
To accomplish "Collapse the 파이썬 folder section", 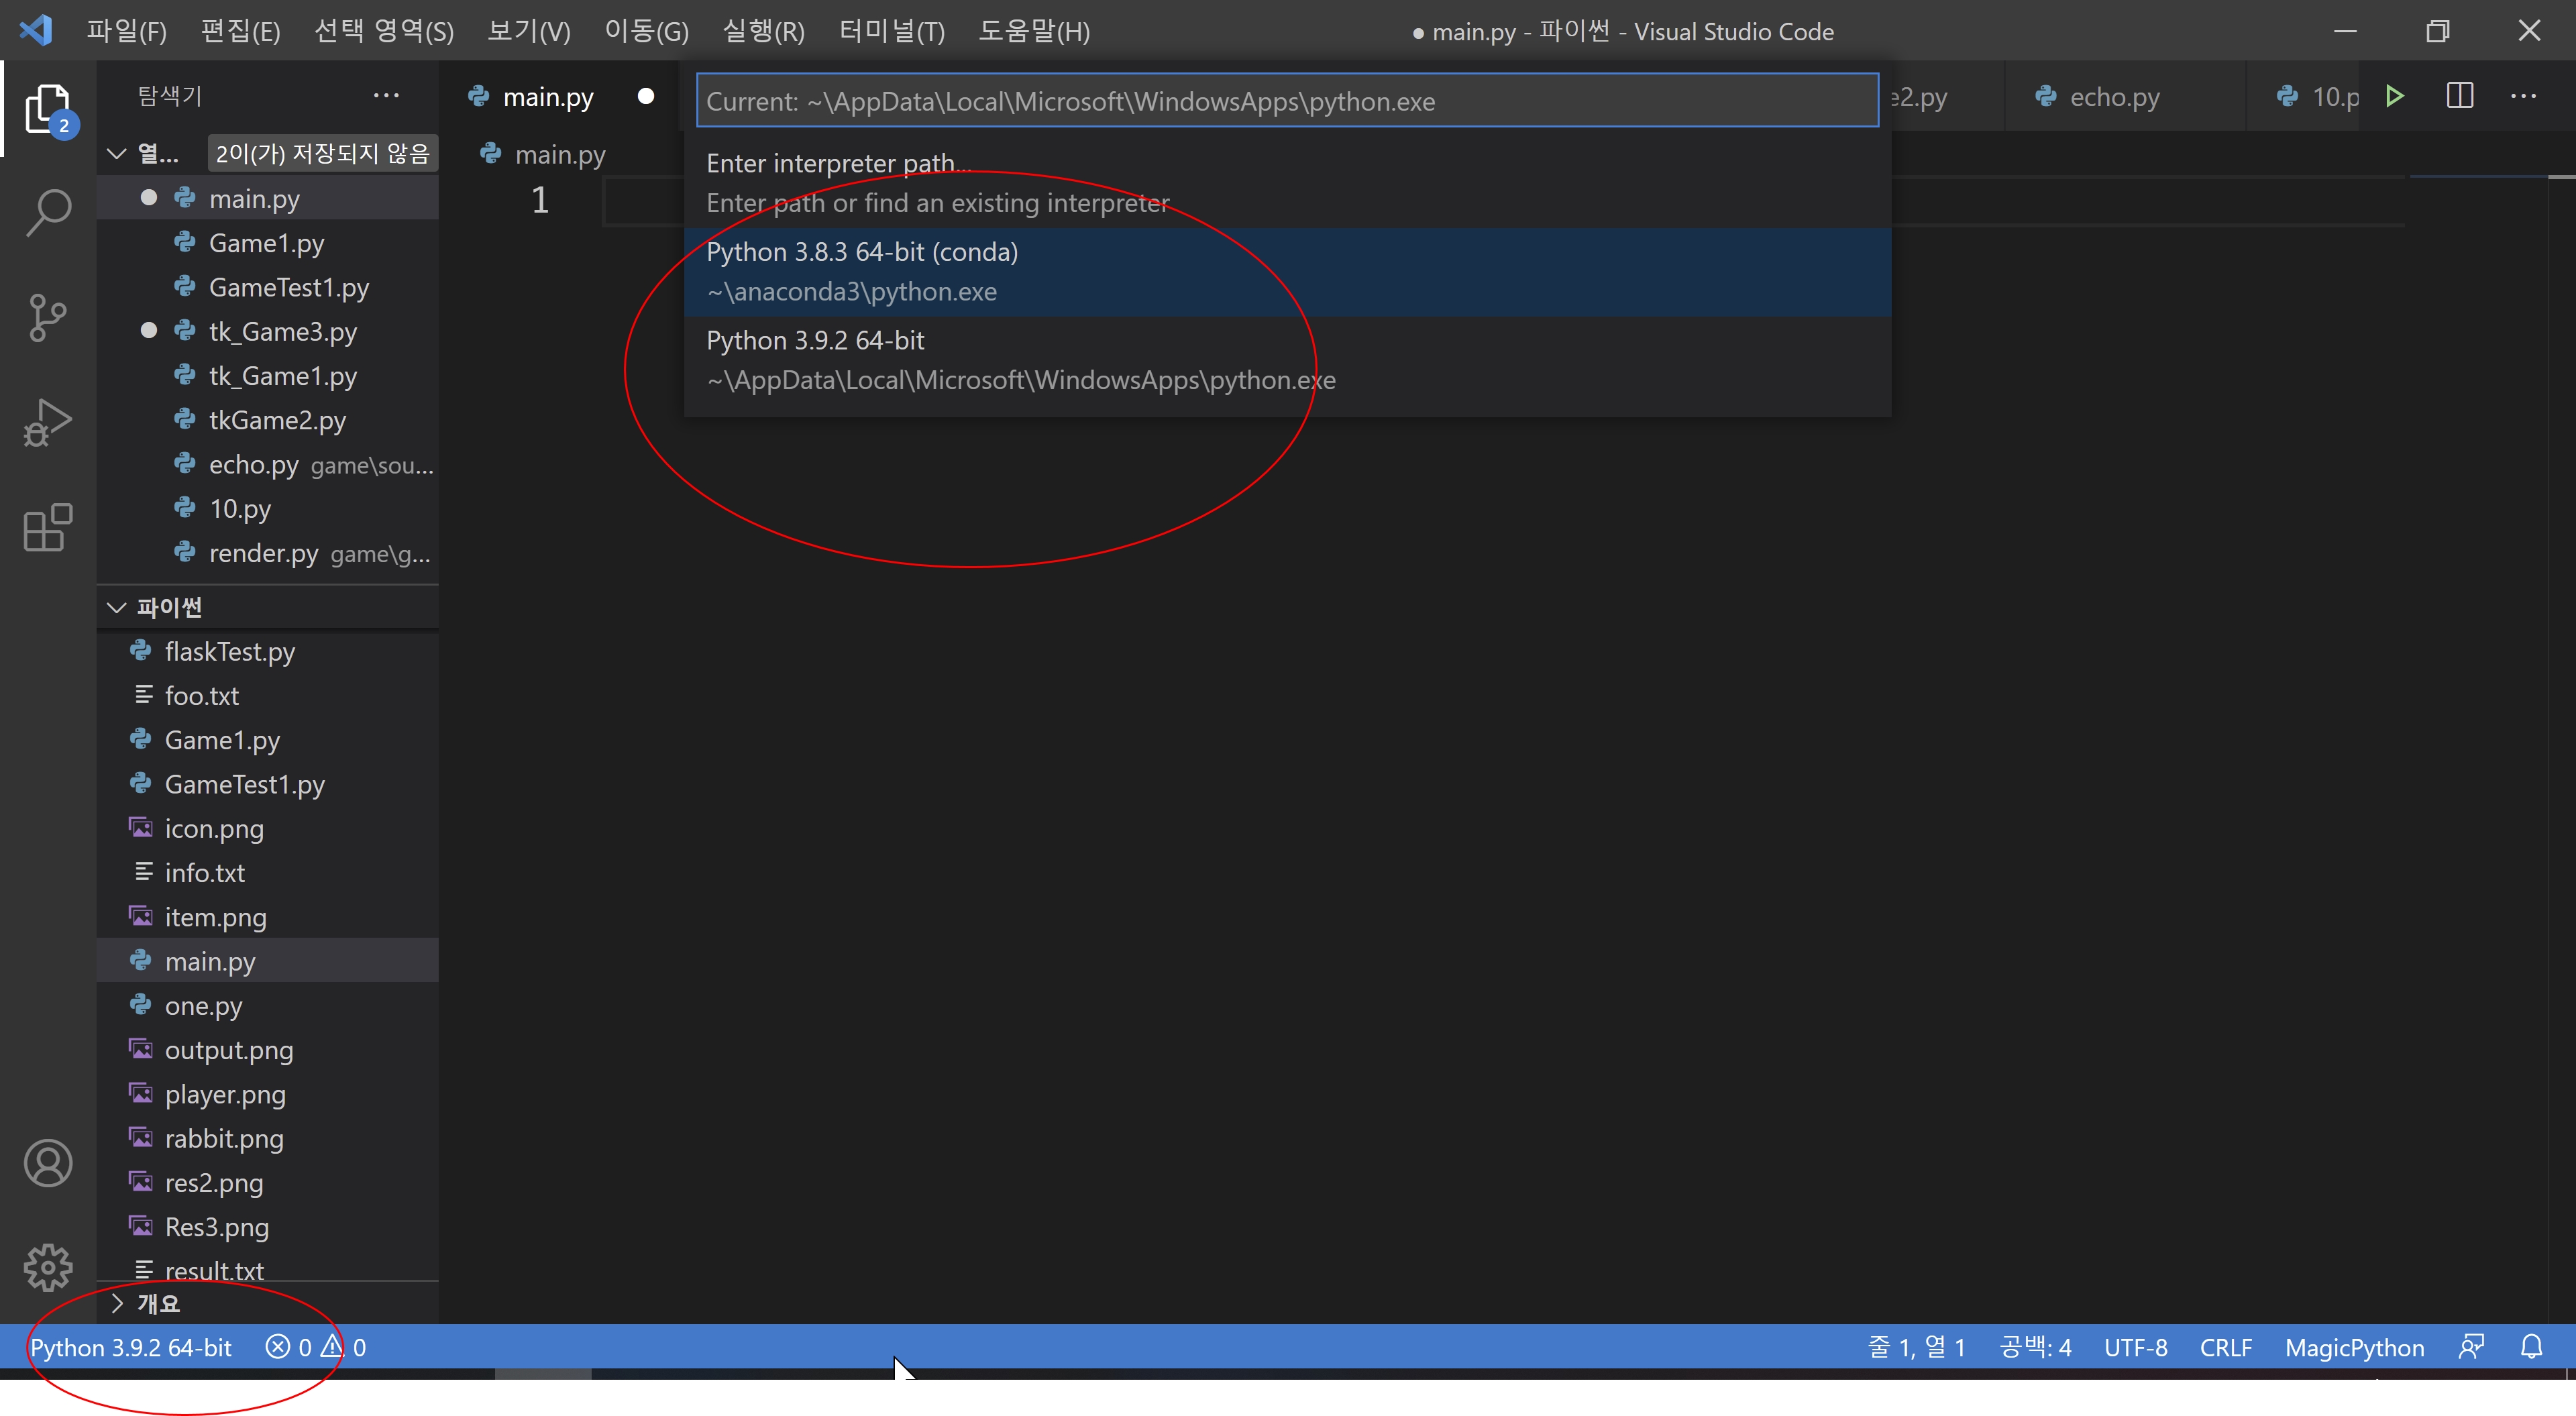I will (117, 607).
